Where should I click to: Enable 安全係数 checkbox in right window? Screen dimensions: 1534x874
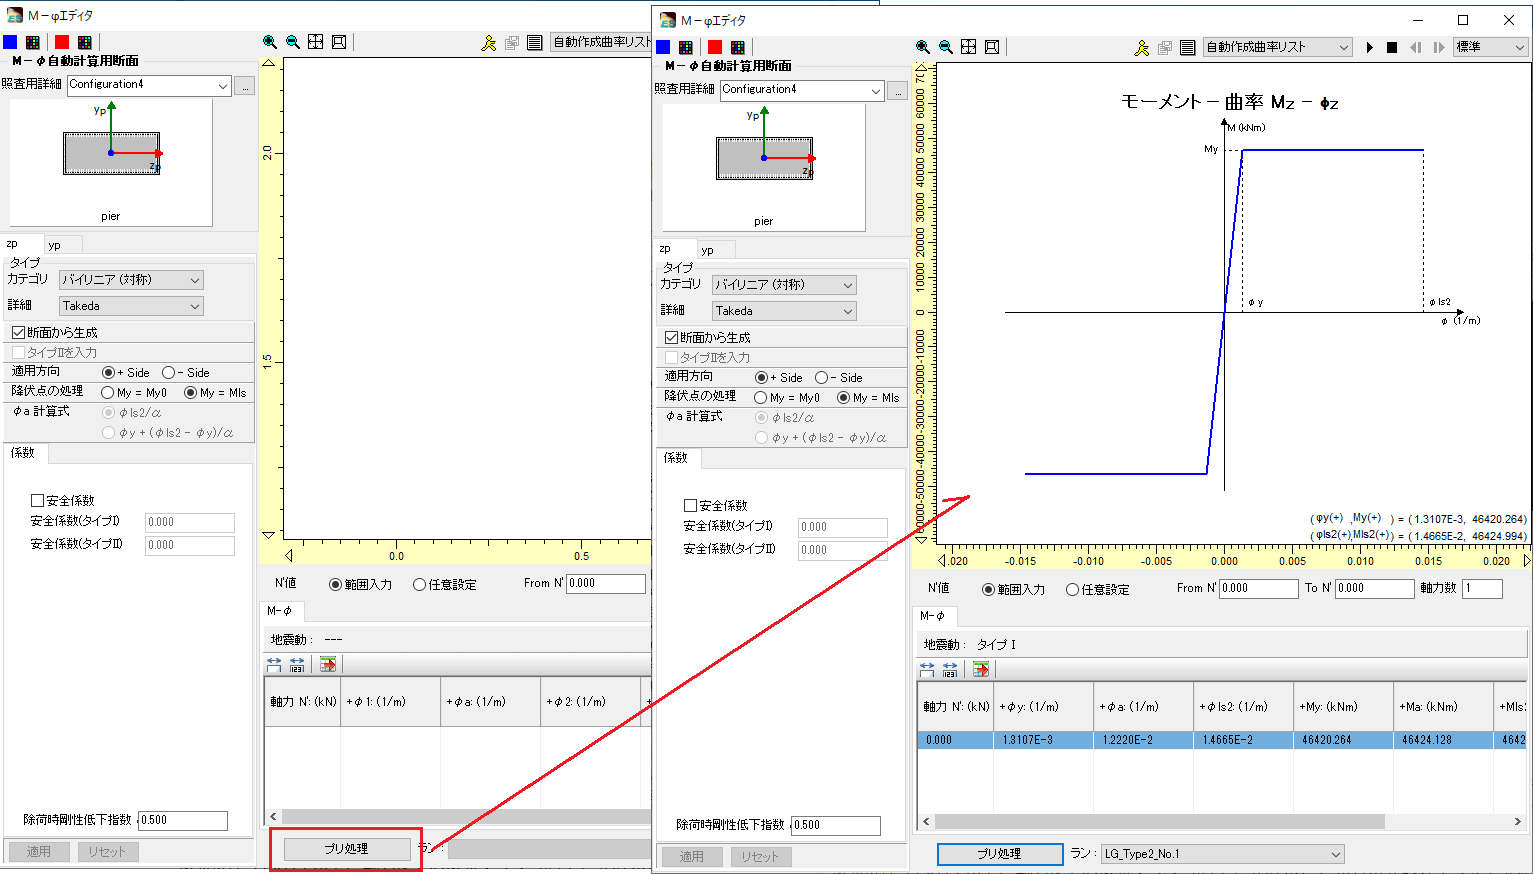tap(690, 505)
